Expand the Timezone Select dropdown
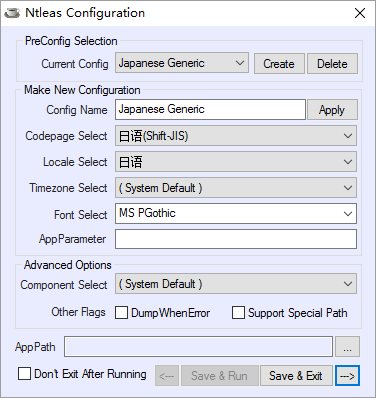This screenshot has height=398, width=376. (x=236, y=188)
